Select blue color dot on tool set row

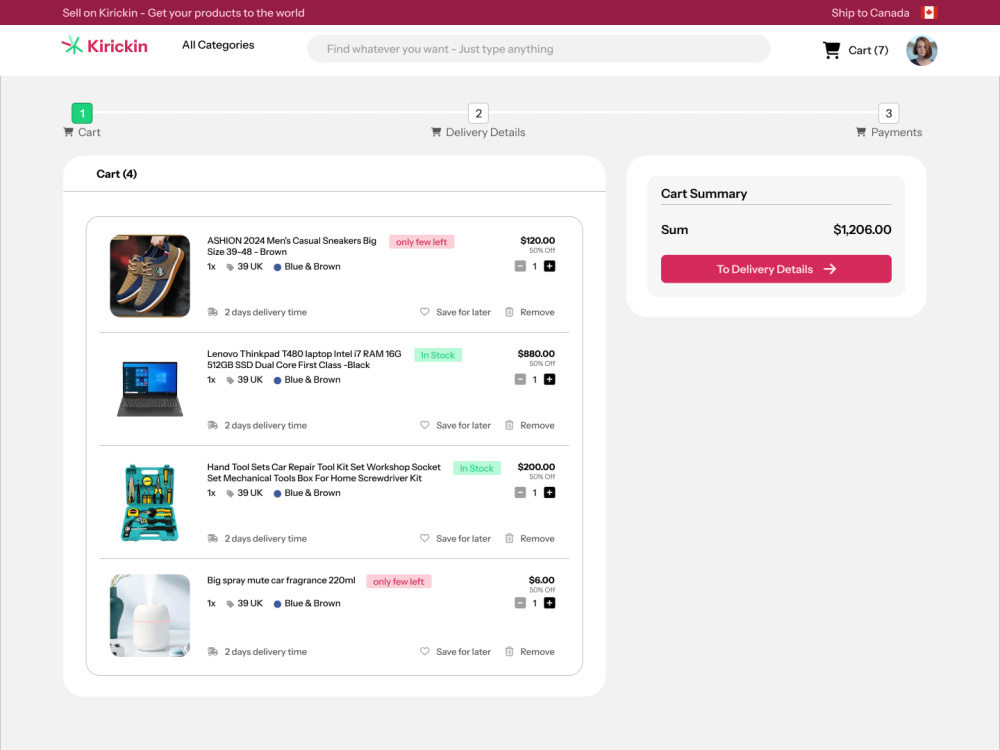(277, 494)
